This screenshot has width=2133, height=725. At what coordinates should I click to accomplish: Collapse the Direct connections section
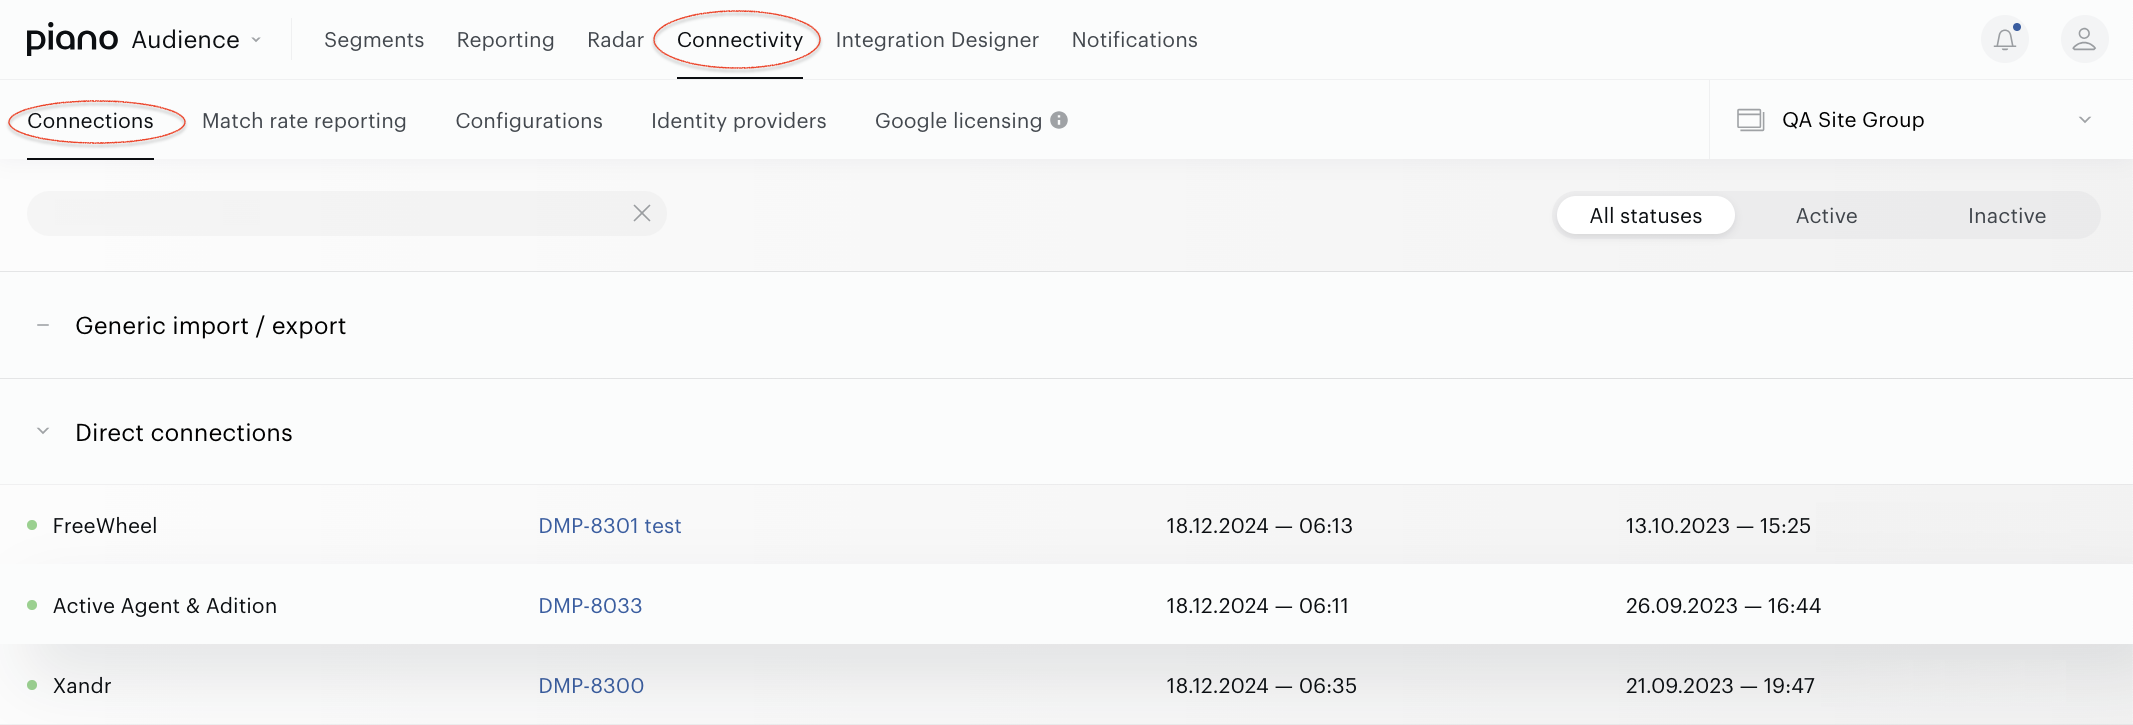click(x=43, y=431)
